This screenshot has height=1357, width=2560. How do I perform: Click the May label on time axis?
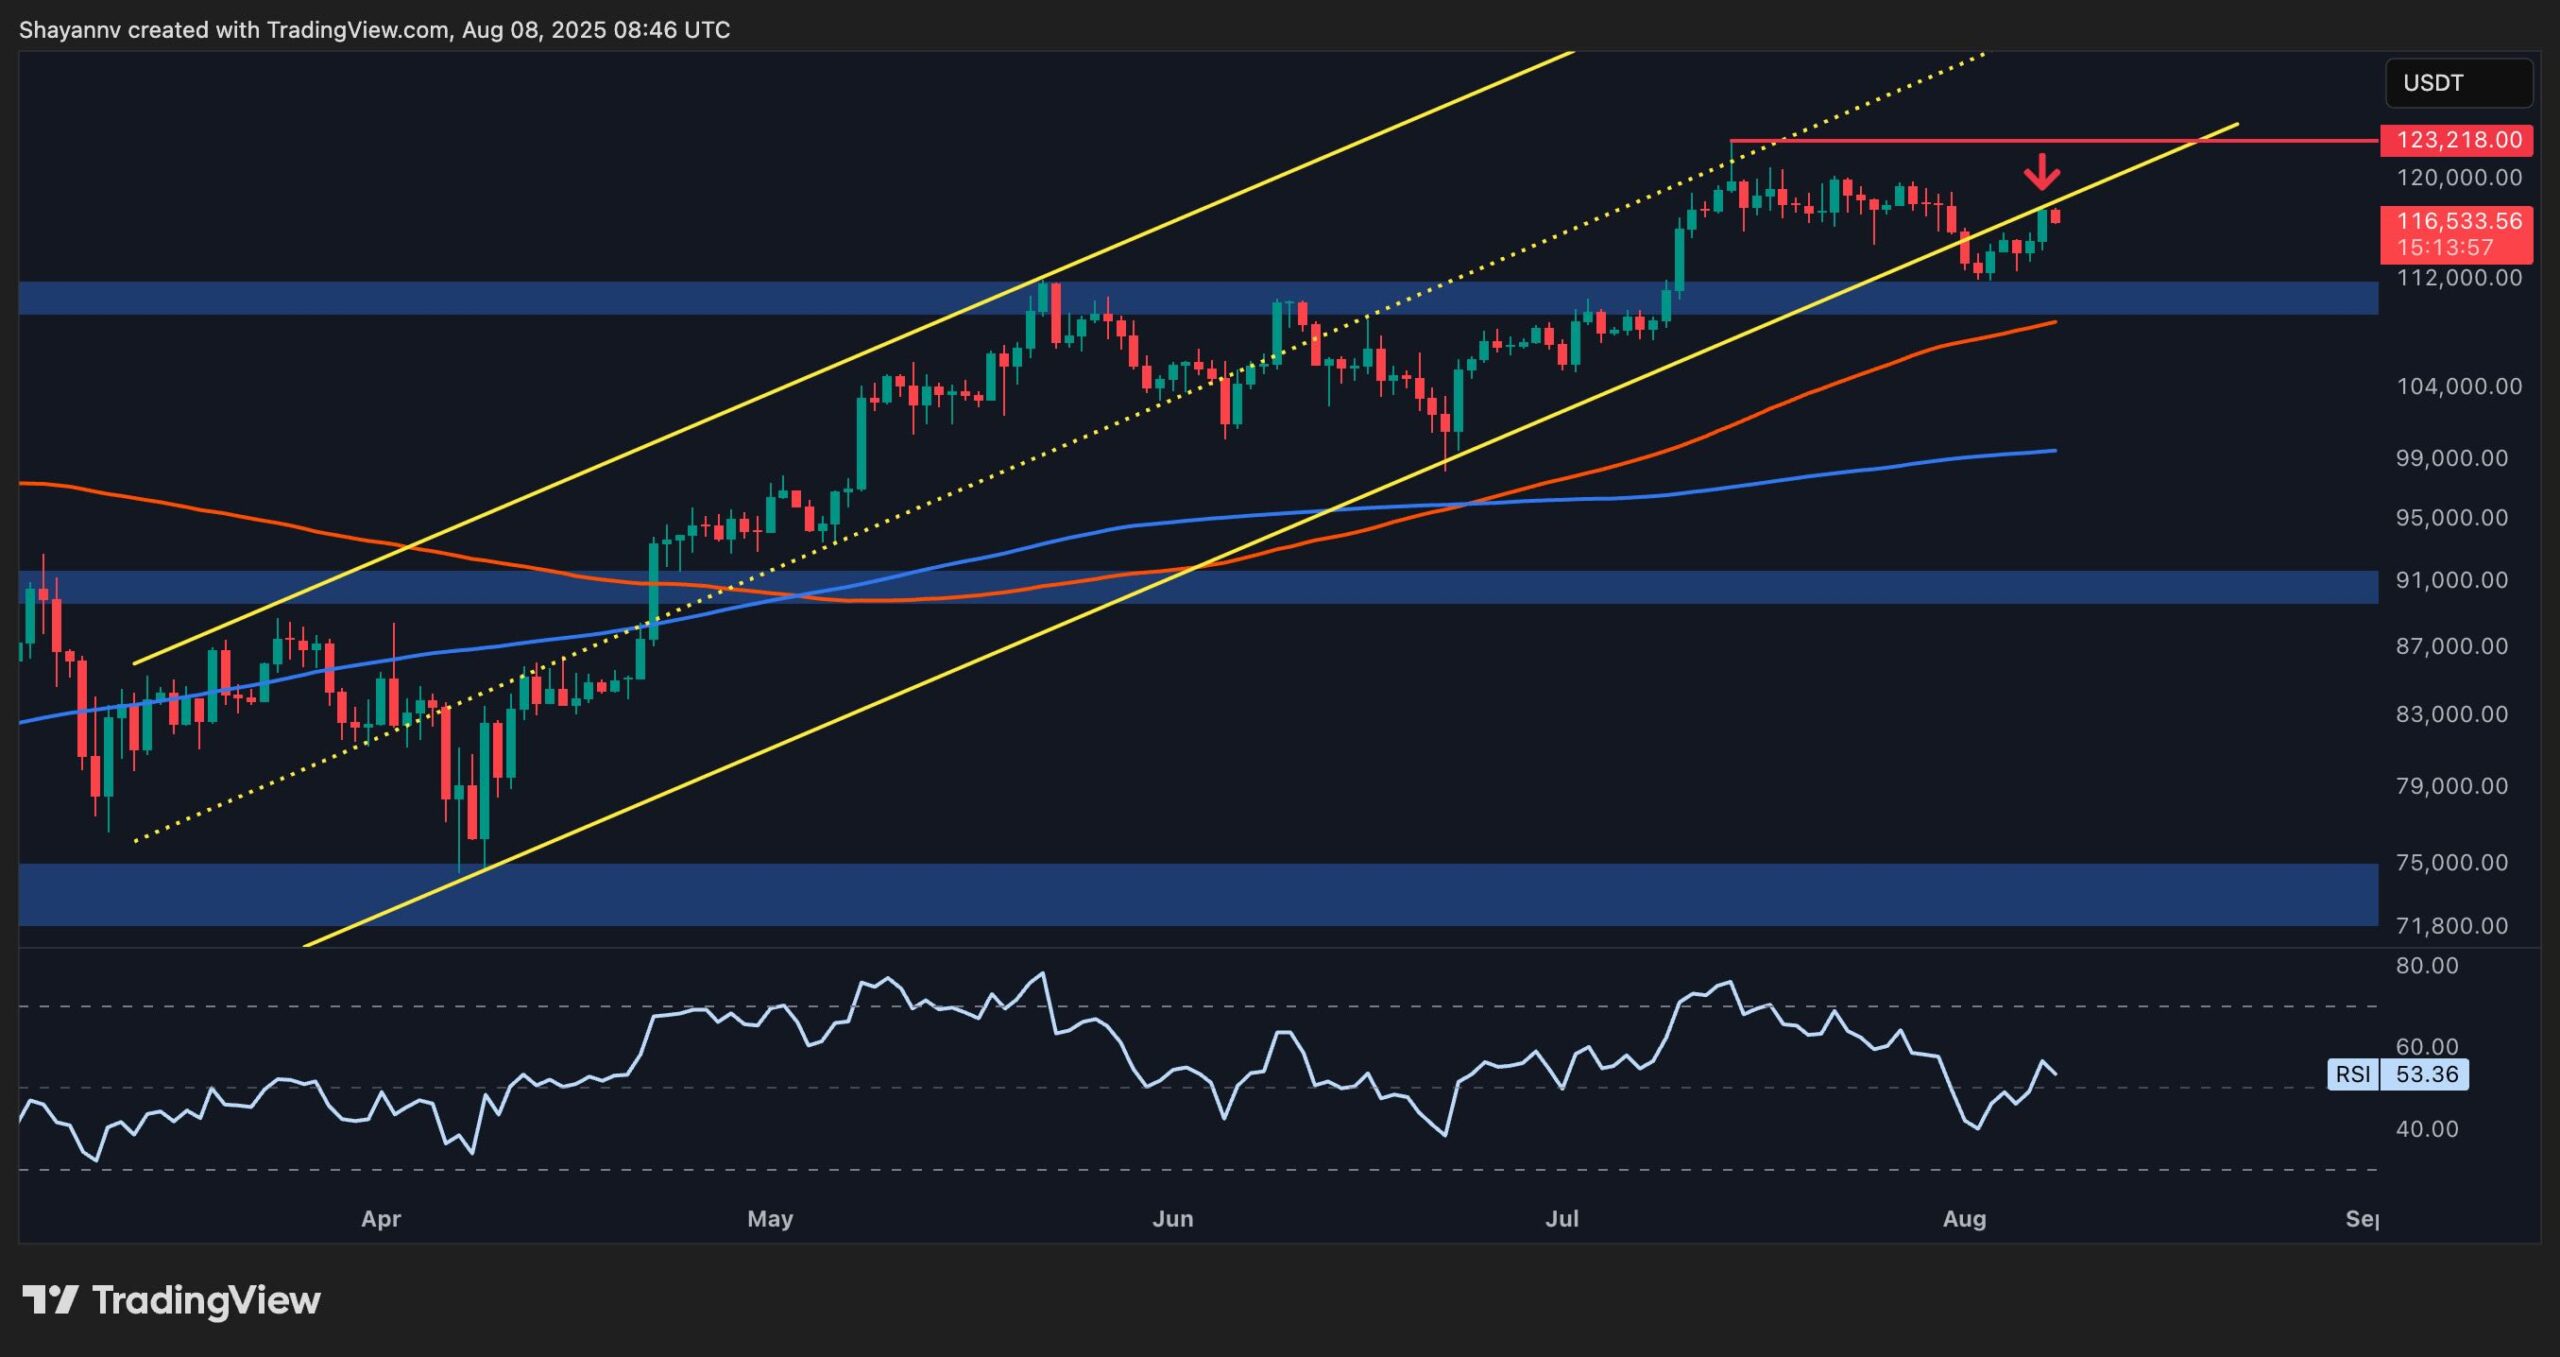[769, 1219]
